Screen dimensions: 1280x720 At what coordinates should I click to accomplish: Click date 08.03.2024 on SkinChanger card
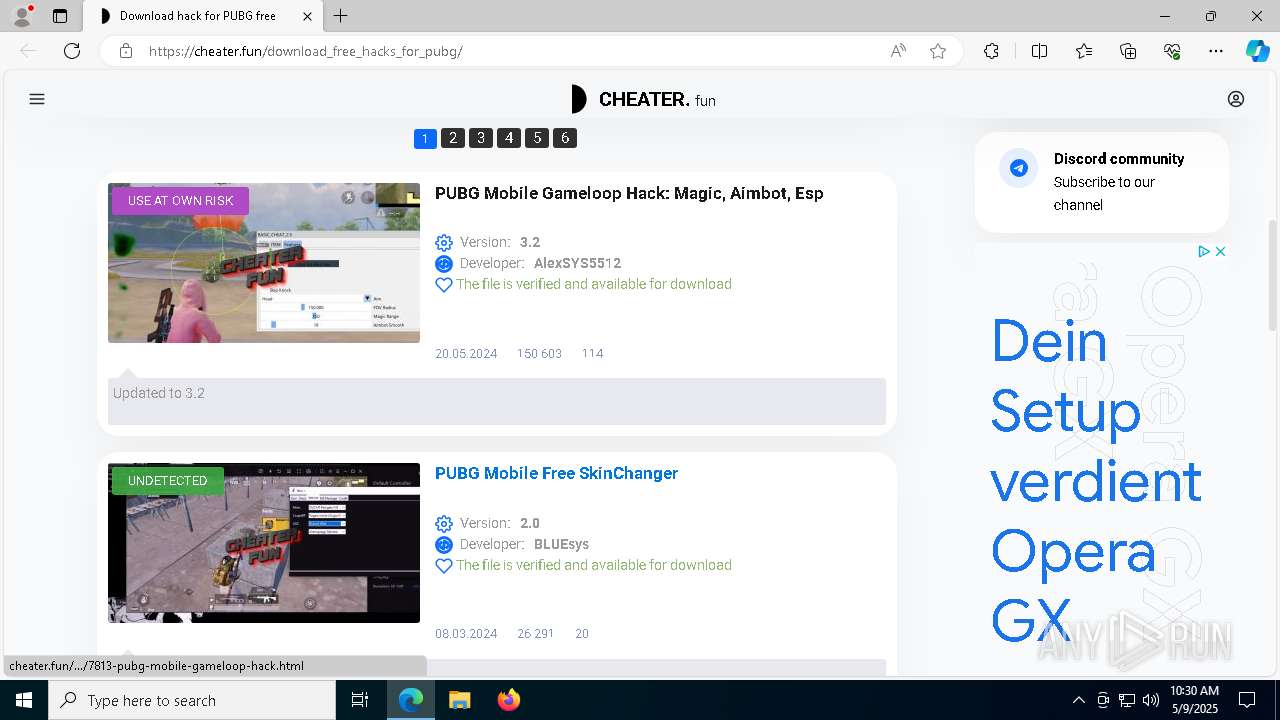click(x=466, y=633)
